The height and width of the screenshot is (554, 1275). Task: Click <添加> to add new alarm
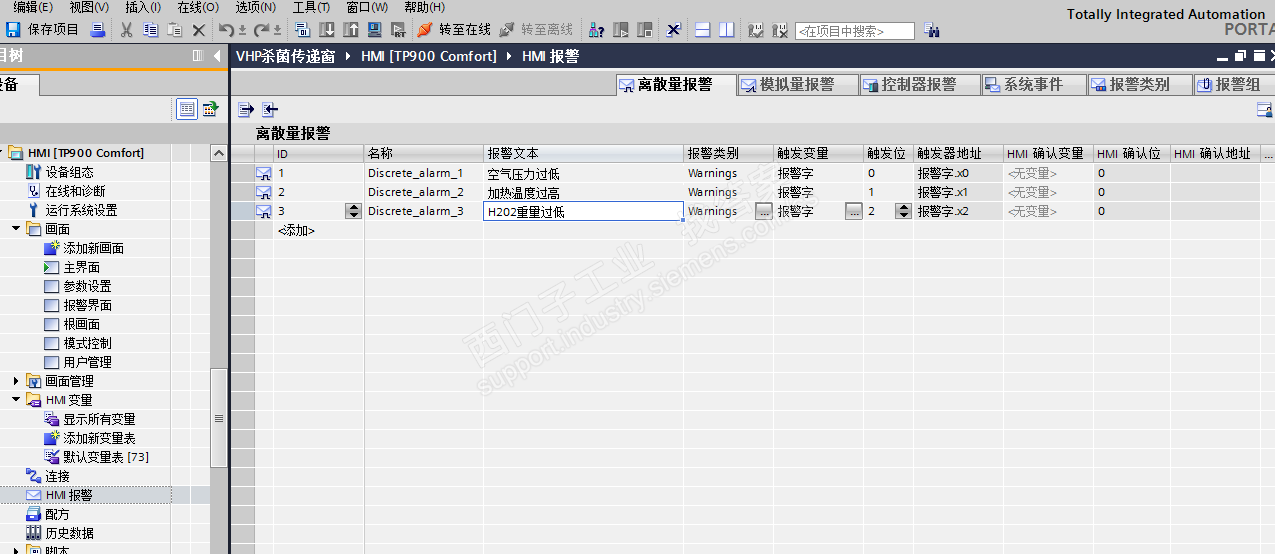coord(296,230)
